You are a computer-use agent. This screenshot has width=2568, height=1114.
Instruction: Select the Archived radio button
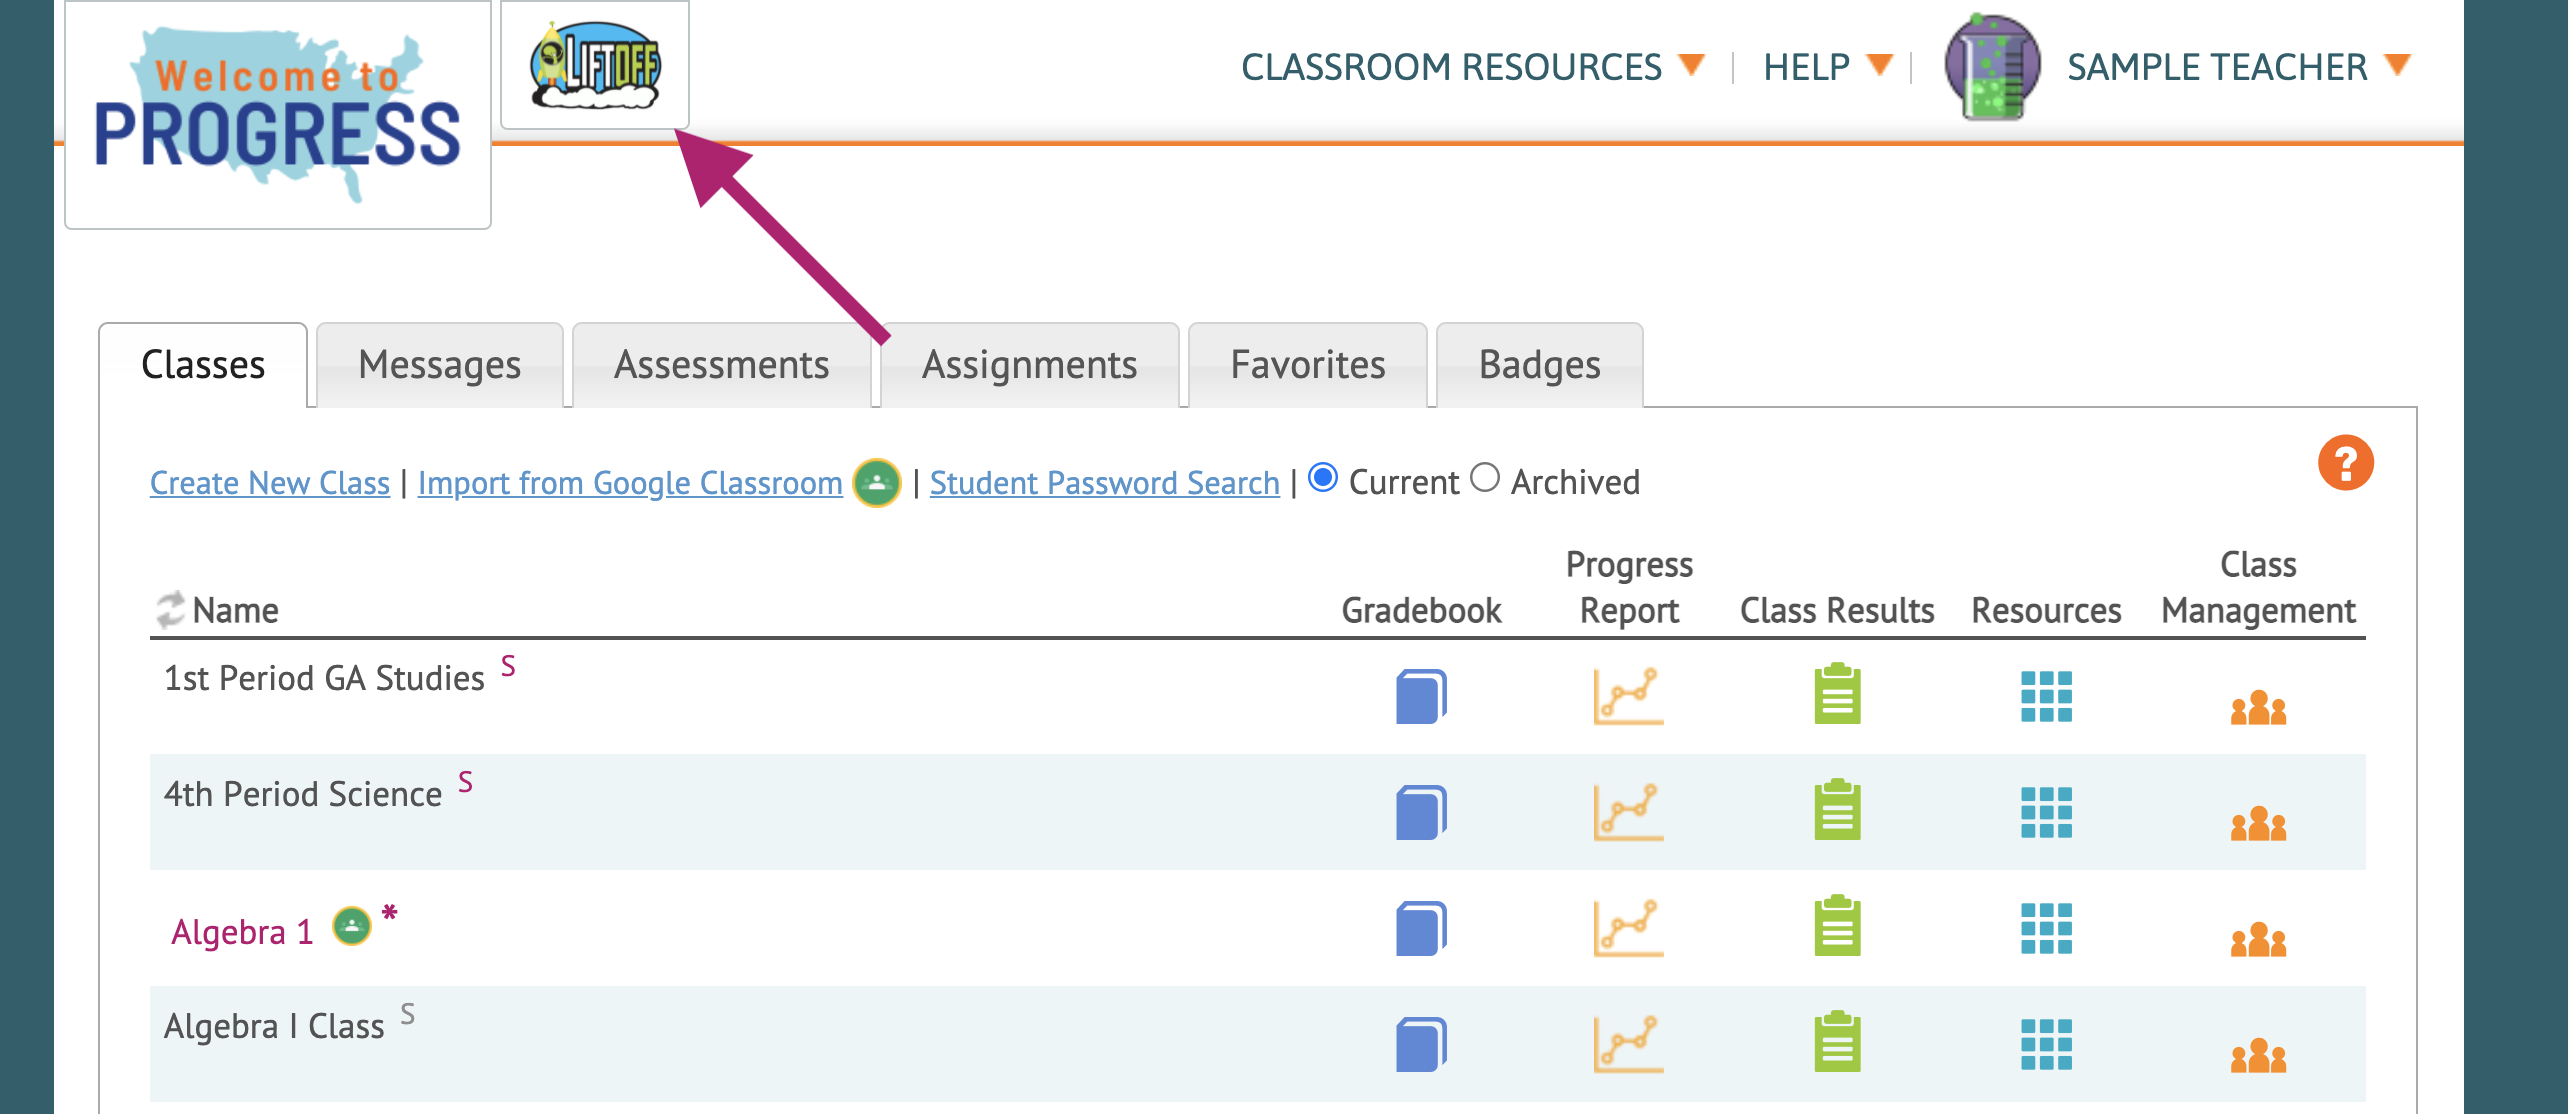coord(1485,478)
